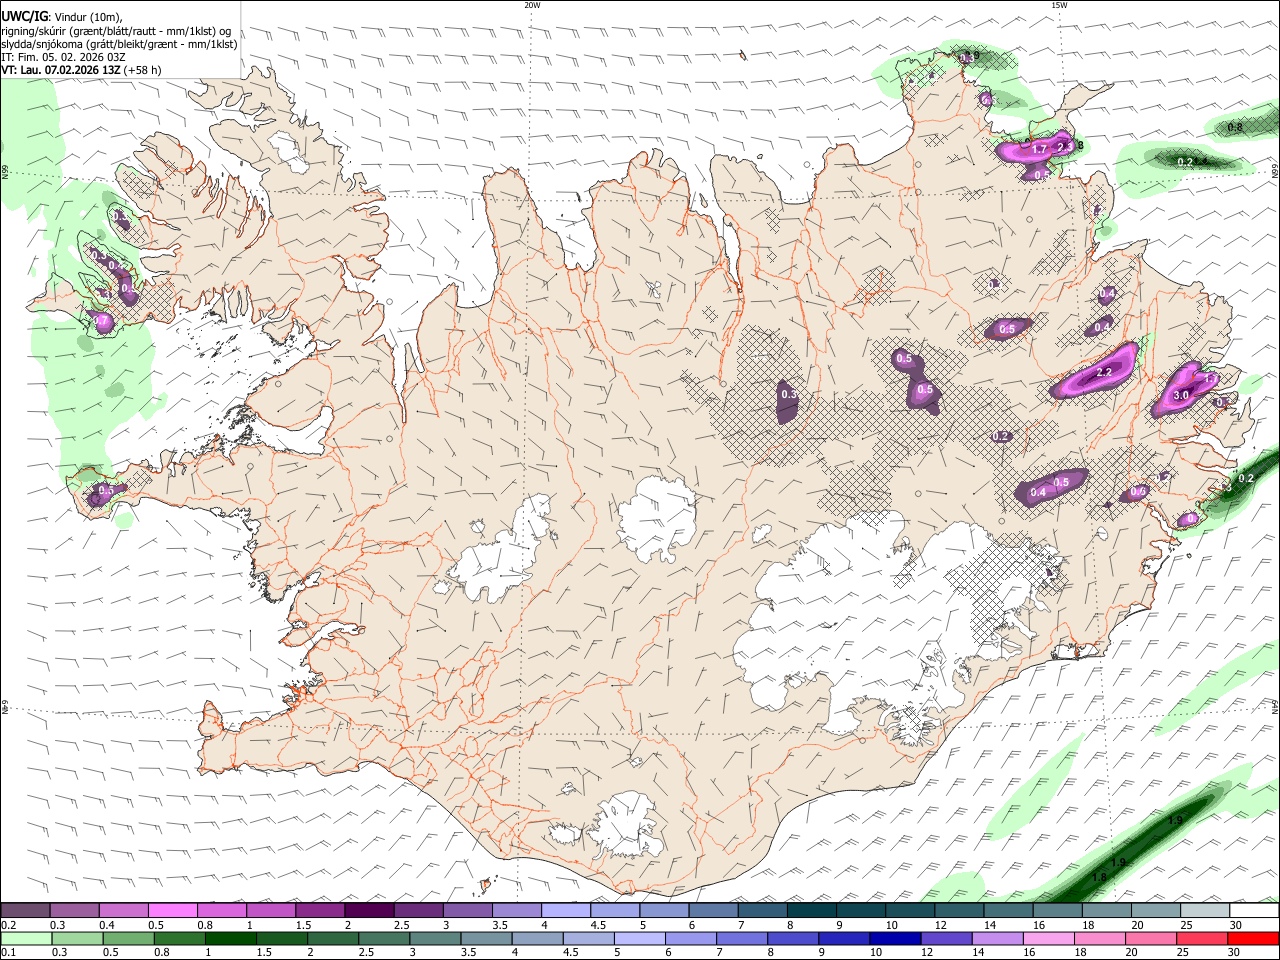Select the 'IT: Fim. 05. 02. 2026 03Z' line

click(x=63, y=57)
